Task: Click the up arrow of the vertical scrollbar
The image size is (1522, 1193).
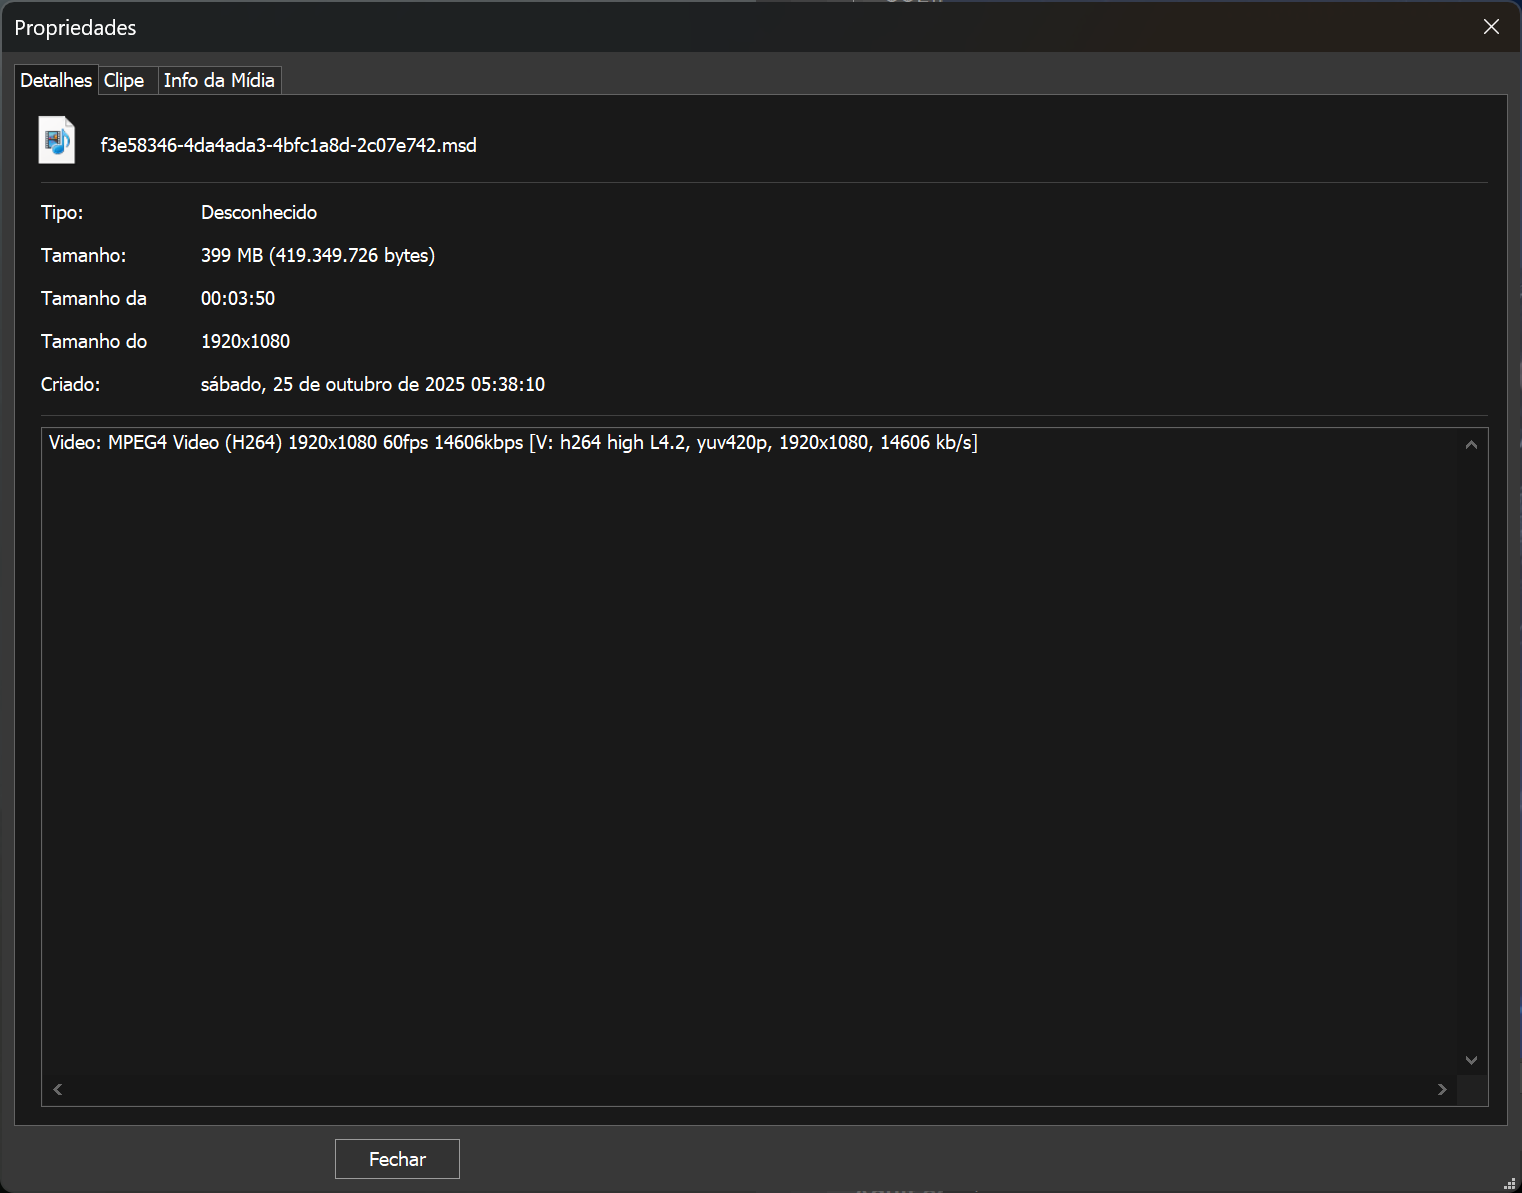Action: point(1471,445)
